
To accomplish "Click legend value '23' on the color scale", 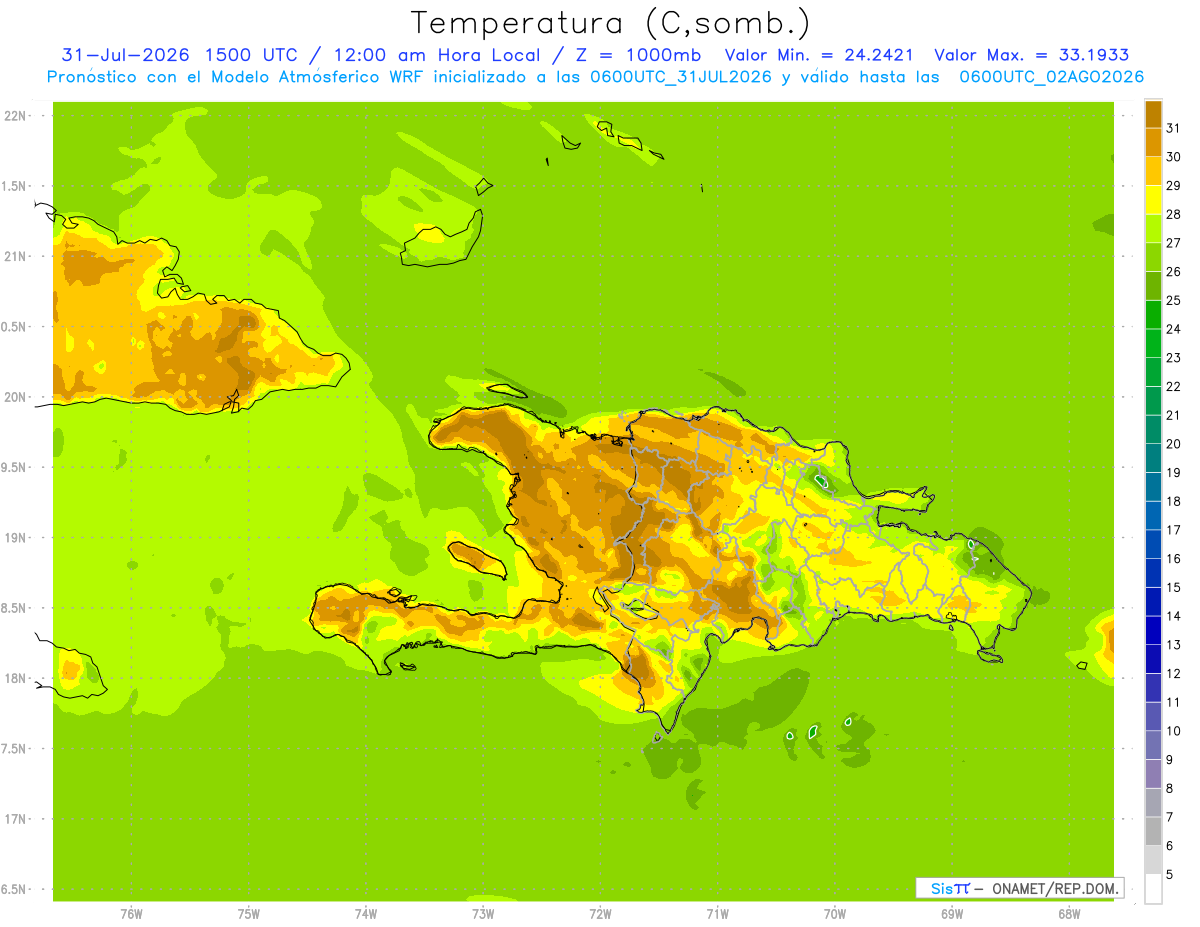I will [x=1173, y=358].
